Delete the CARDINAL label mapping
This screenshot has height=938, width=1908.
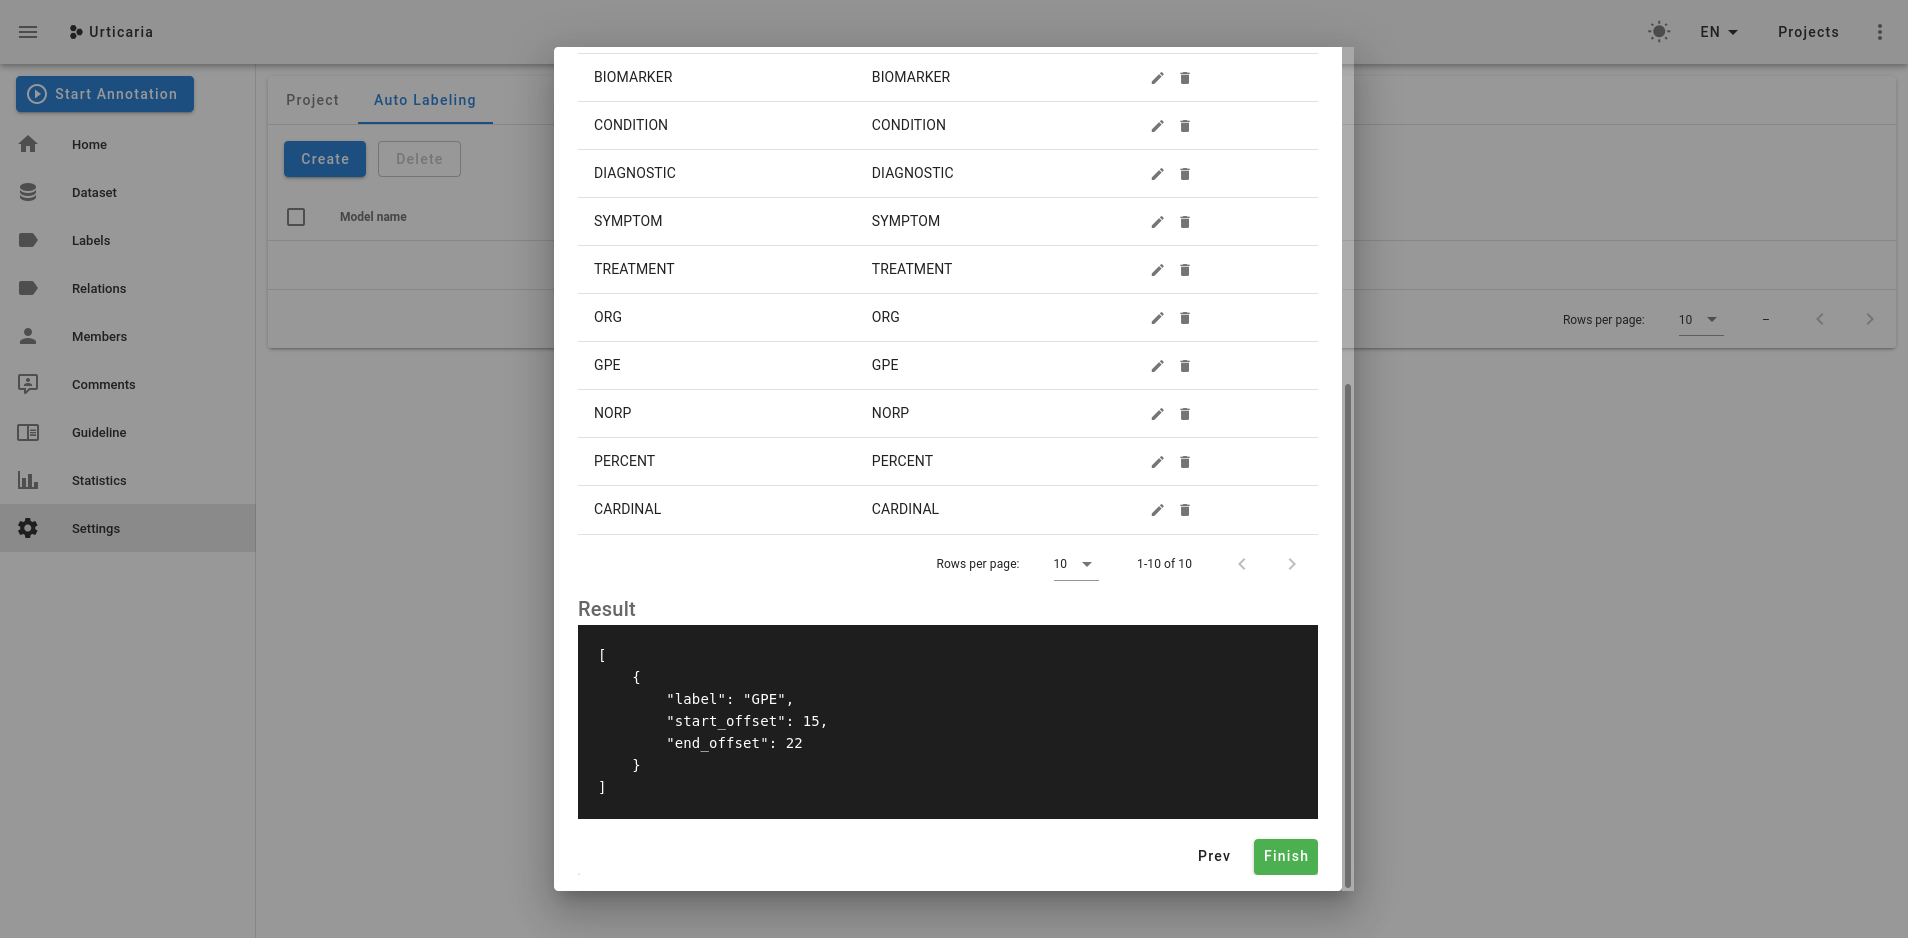coord(1185,510)
